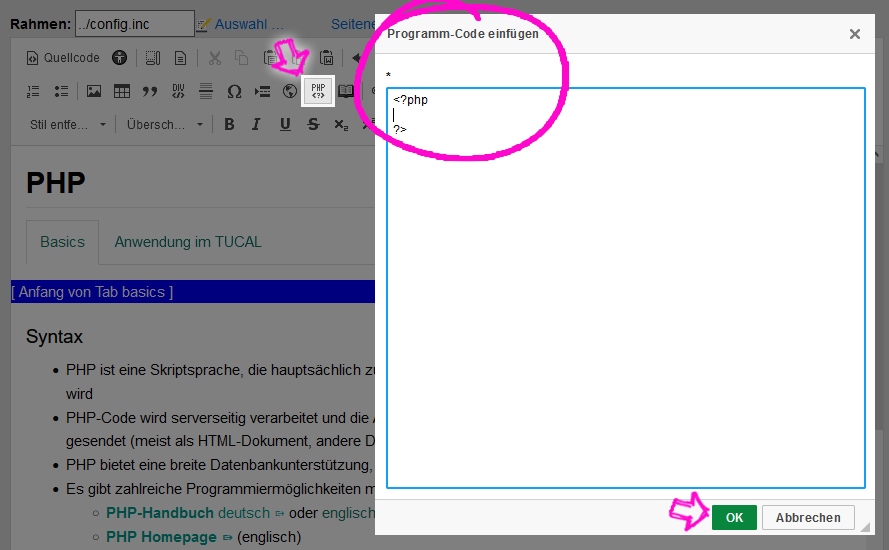Toggle italic formatting
889x550 pixels.
pyautogui.click(x=257, y=125)
